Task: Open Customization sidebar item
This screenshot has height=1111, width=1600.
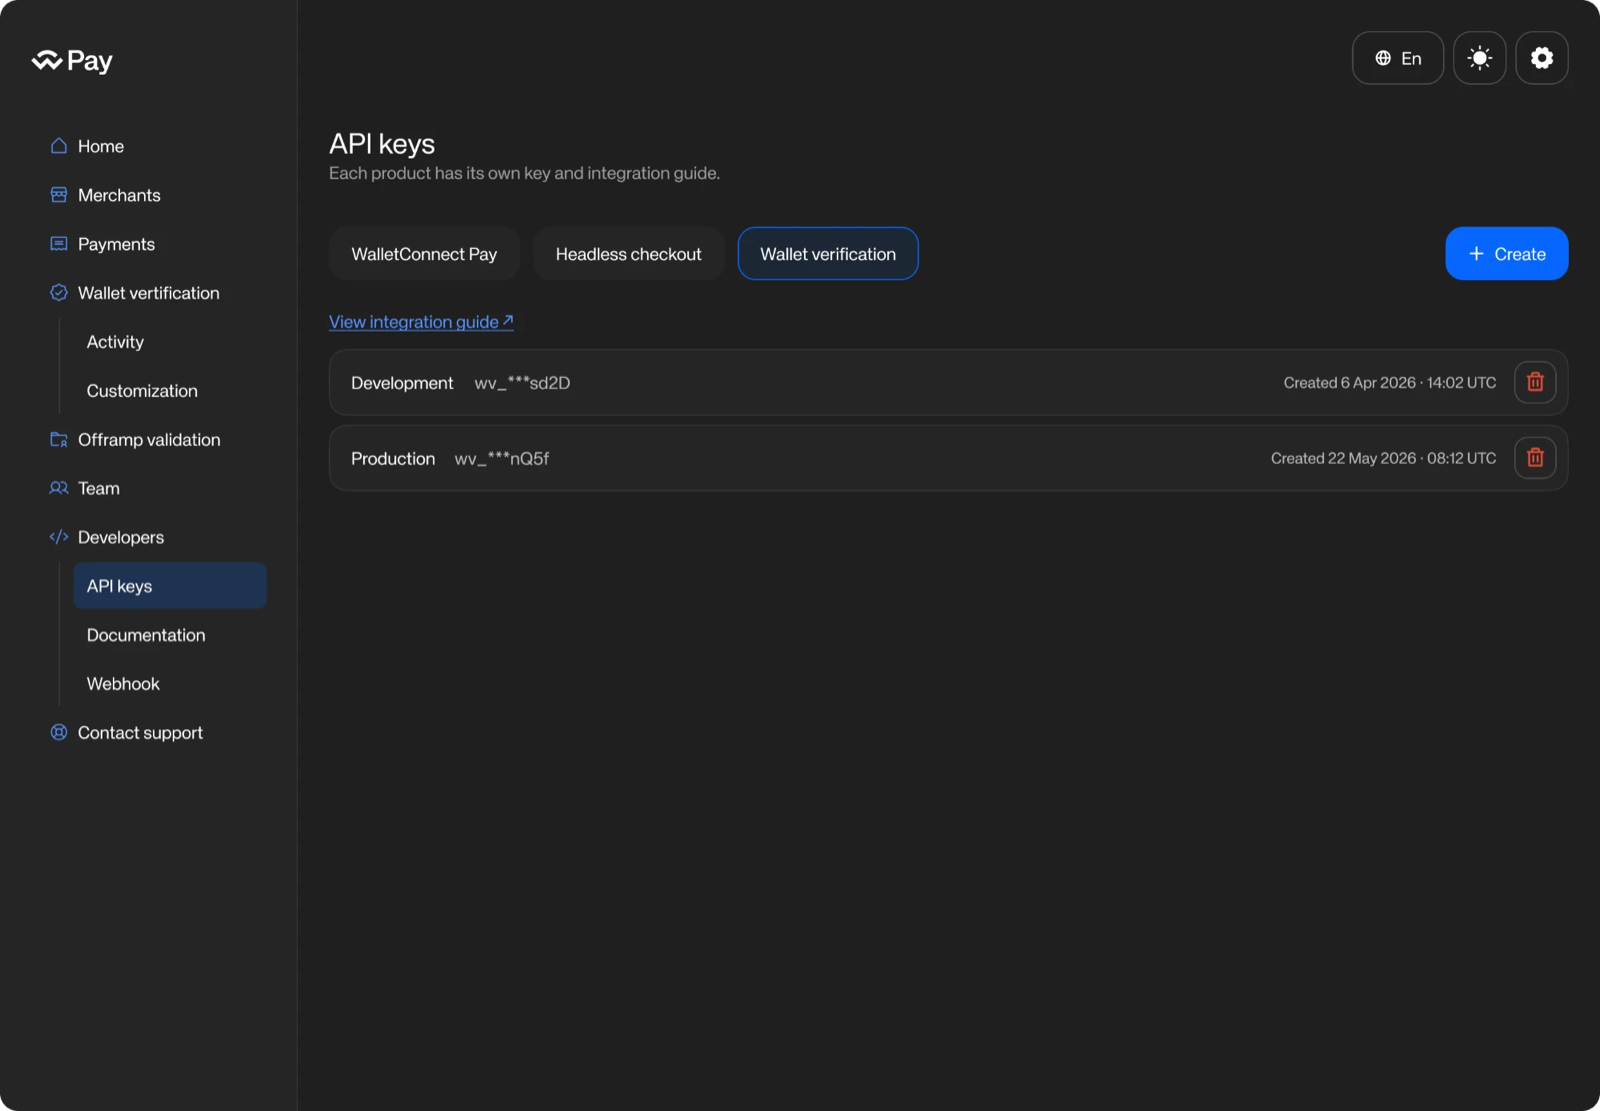Action: coord(142,391)
